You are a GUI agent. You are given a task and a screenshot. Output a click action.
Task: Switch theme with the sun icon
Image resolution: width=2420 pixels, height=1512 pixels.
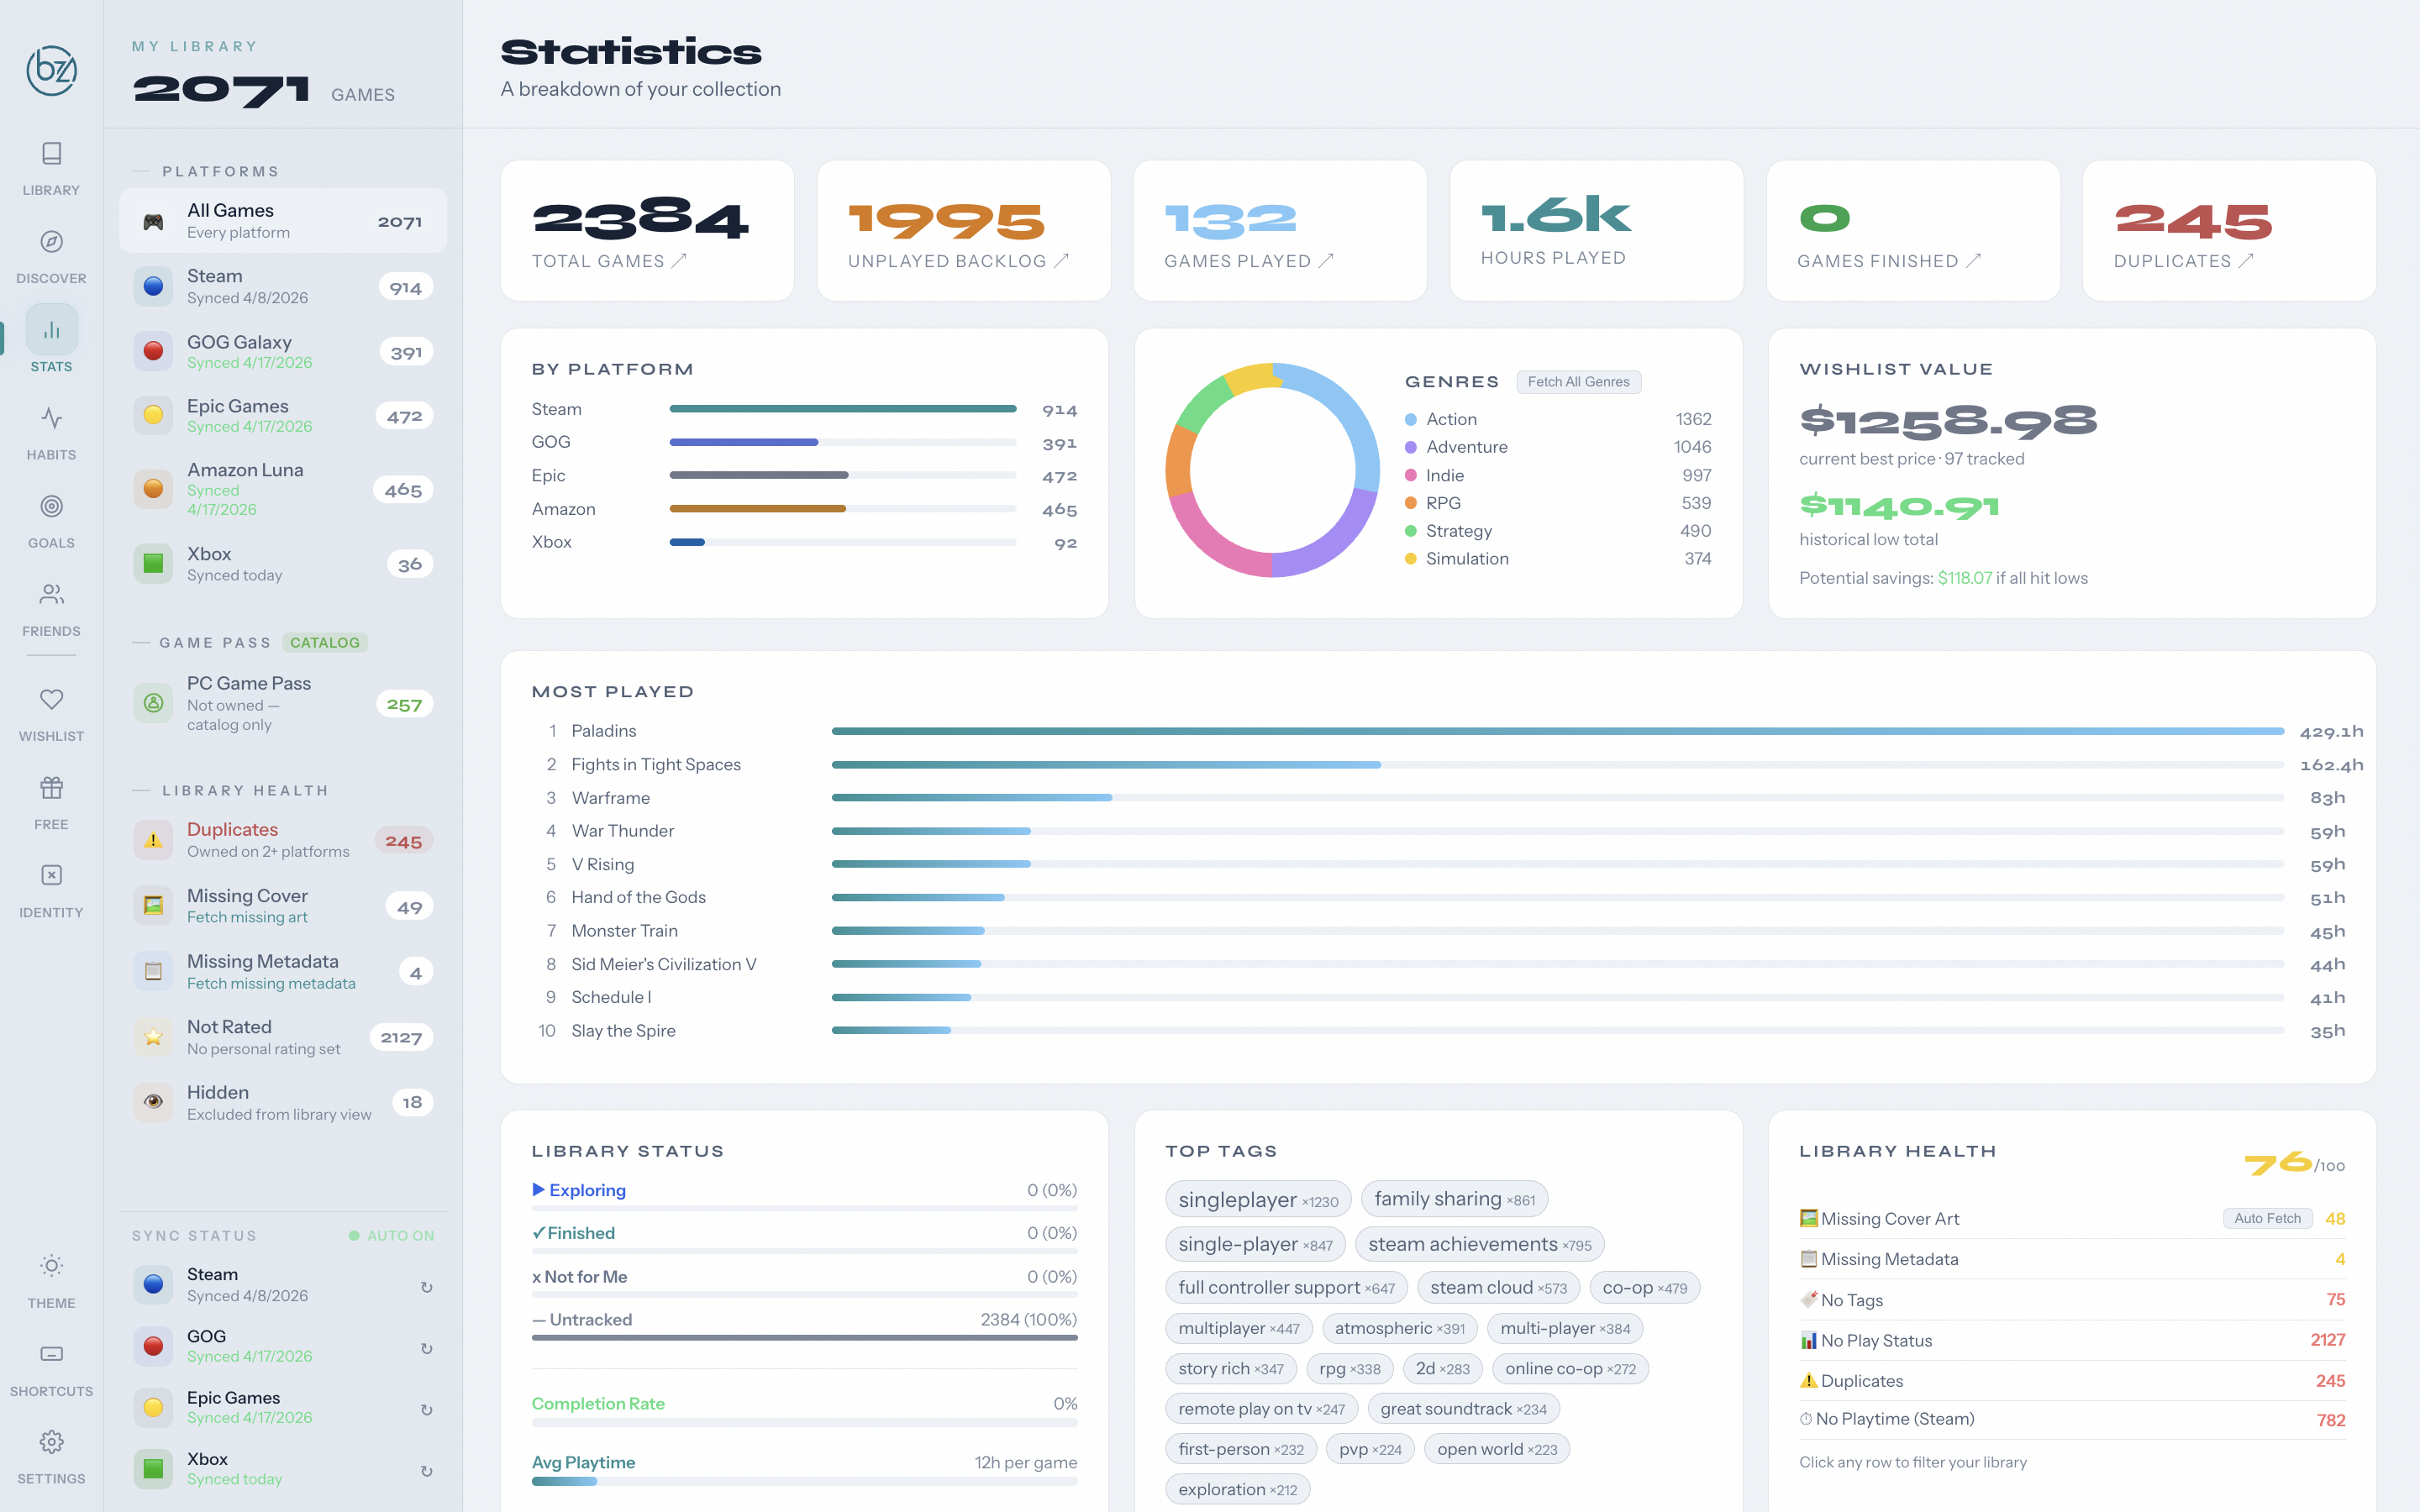[51, 1266]
